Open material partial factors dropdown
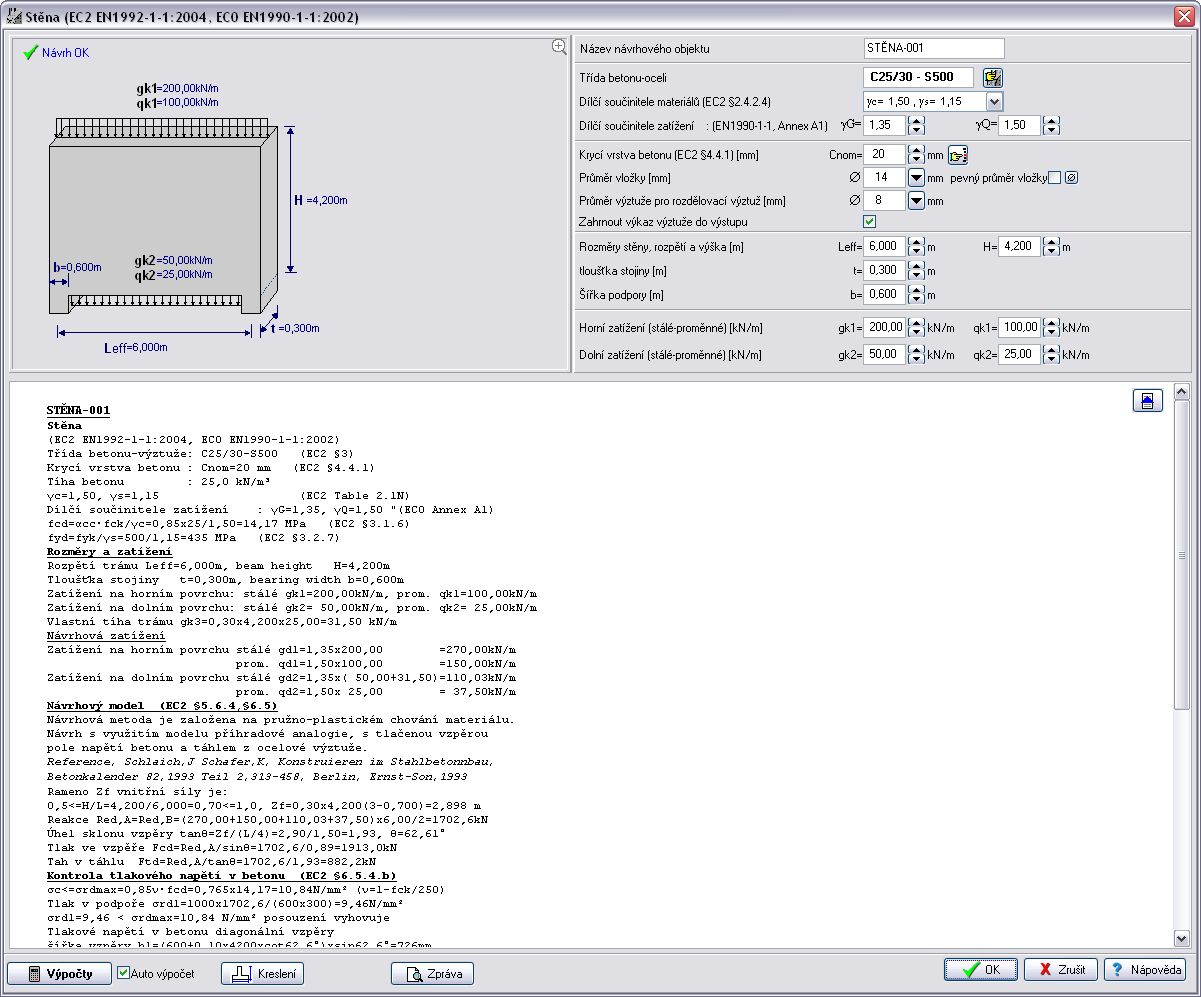This screenshot has width=1201, height=997. (993, 101)
